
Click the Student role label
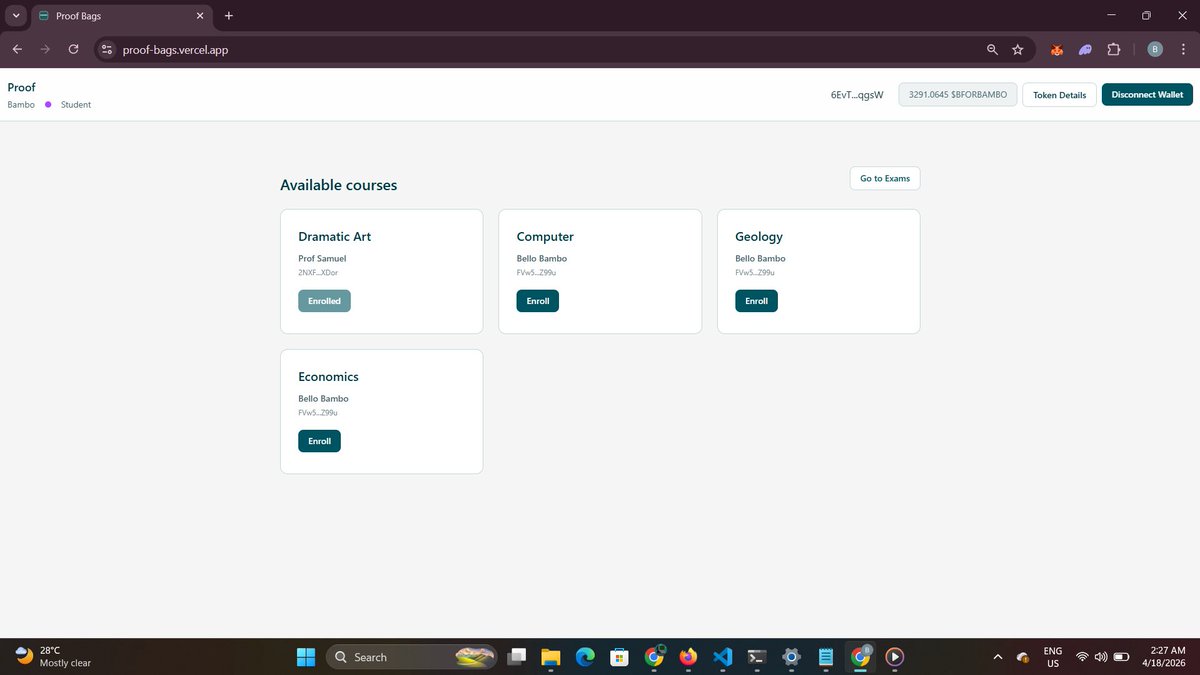[x=76, y=104]
